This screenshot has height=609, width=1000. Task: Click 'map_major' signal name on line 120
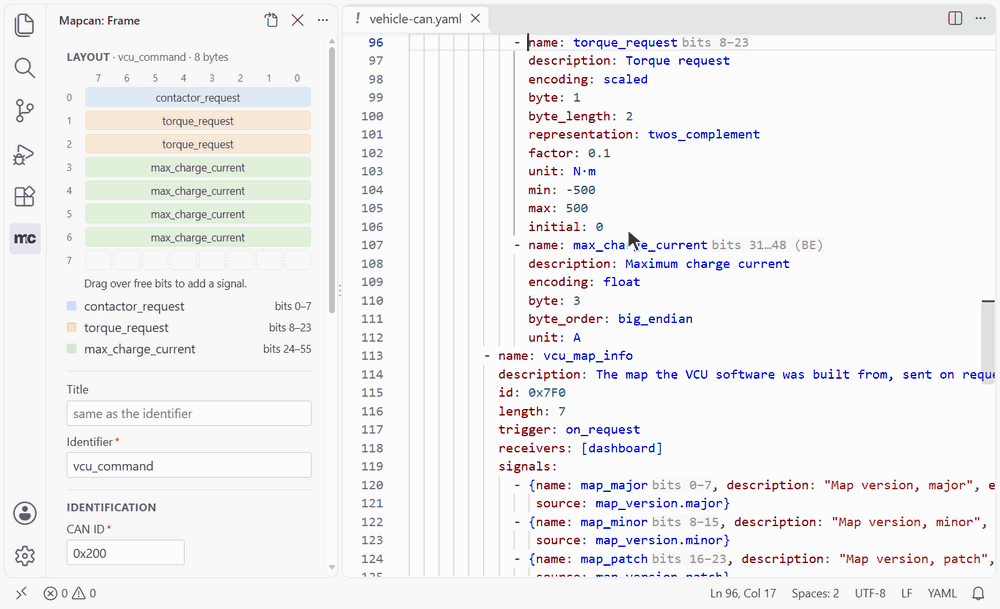point(614,485)
